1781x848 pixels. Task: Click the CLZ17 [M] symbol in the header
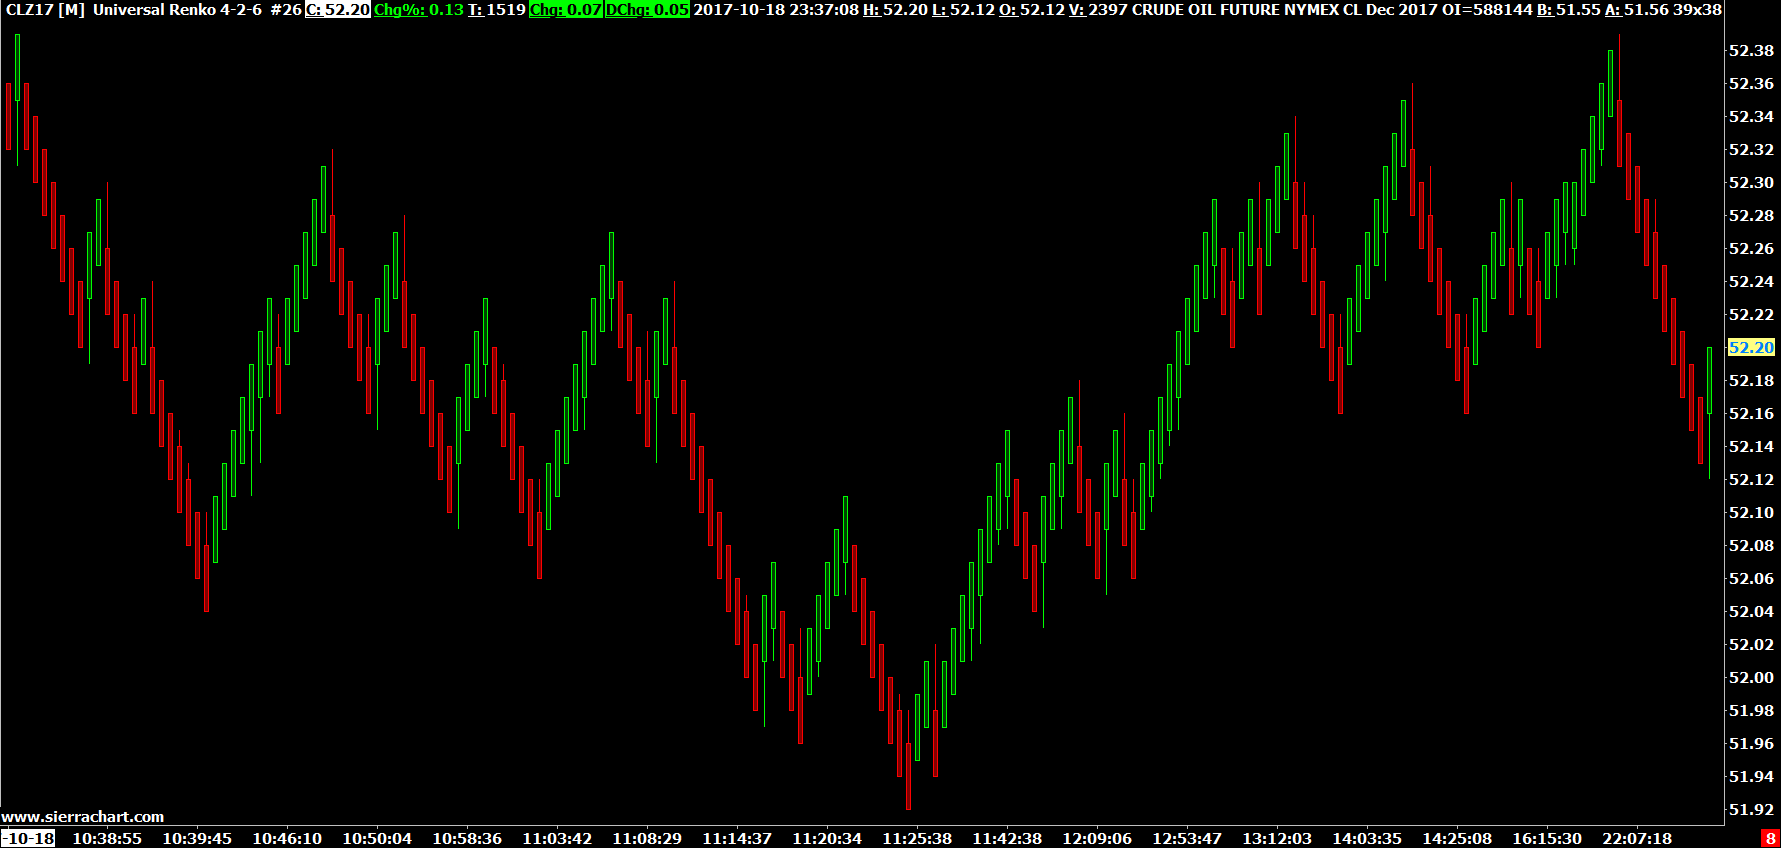tap(45, 9)
